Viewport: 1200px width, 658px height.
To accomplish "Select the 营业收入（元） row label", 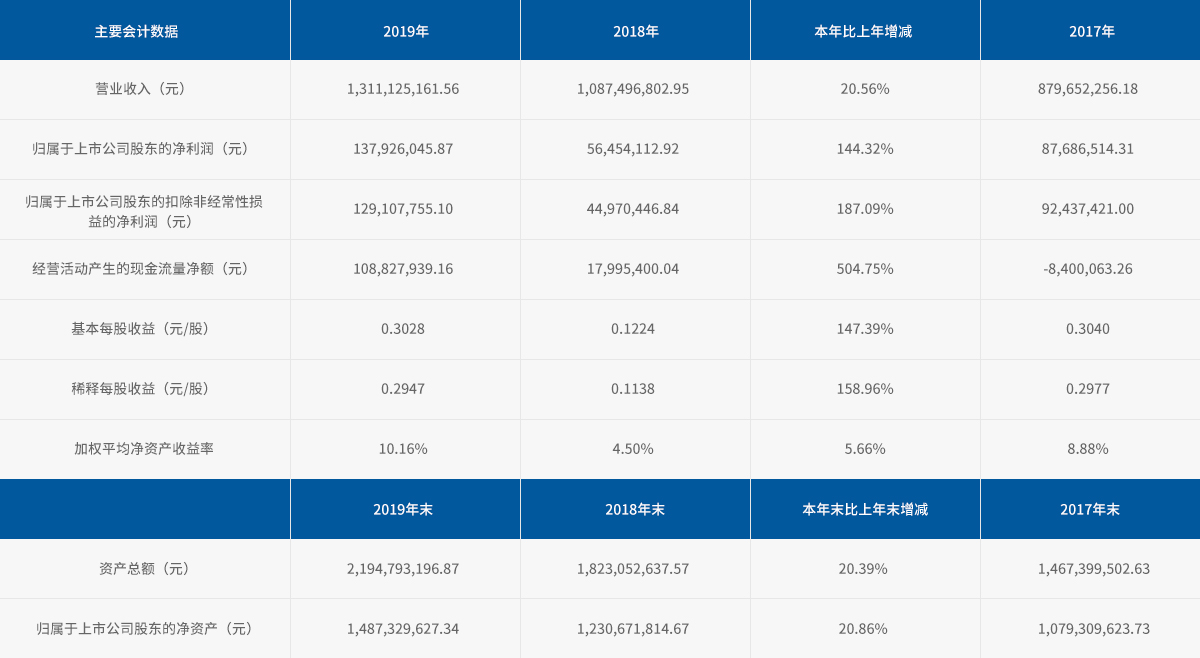I will pos(140,89).
